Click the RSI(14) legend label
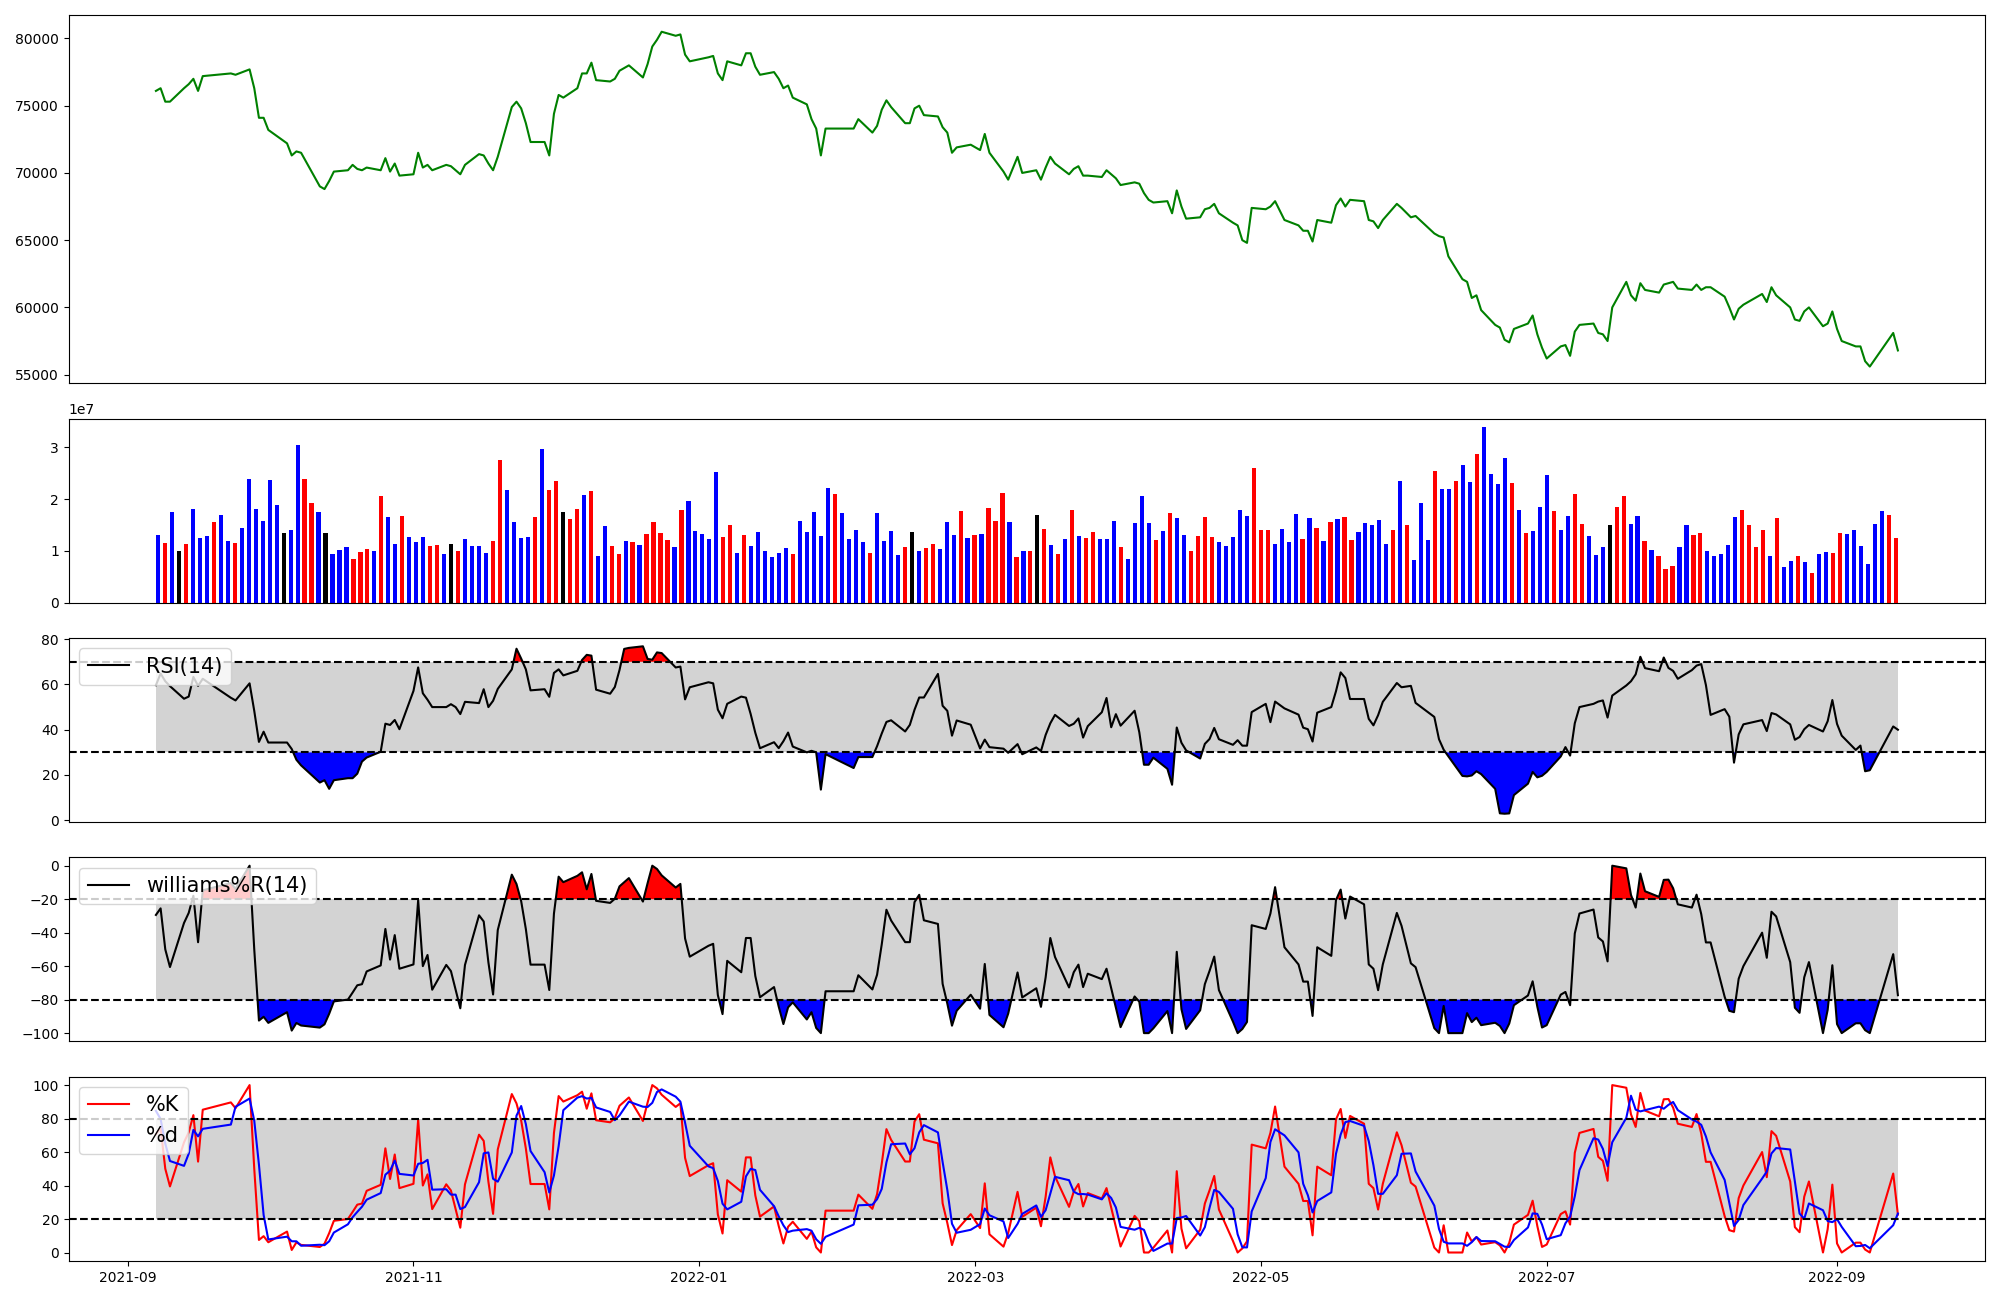The height and width of the screenshot is (1300, 2000). pyautogui.click(x=184, y=666)
